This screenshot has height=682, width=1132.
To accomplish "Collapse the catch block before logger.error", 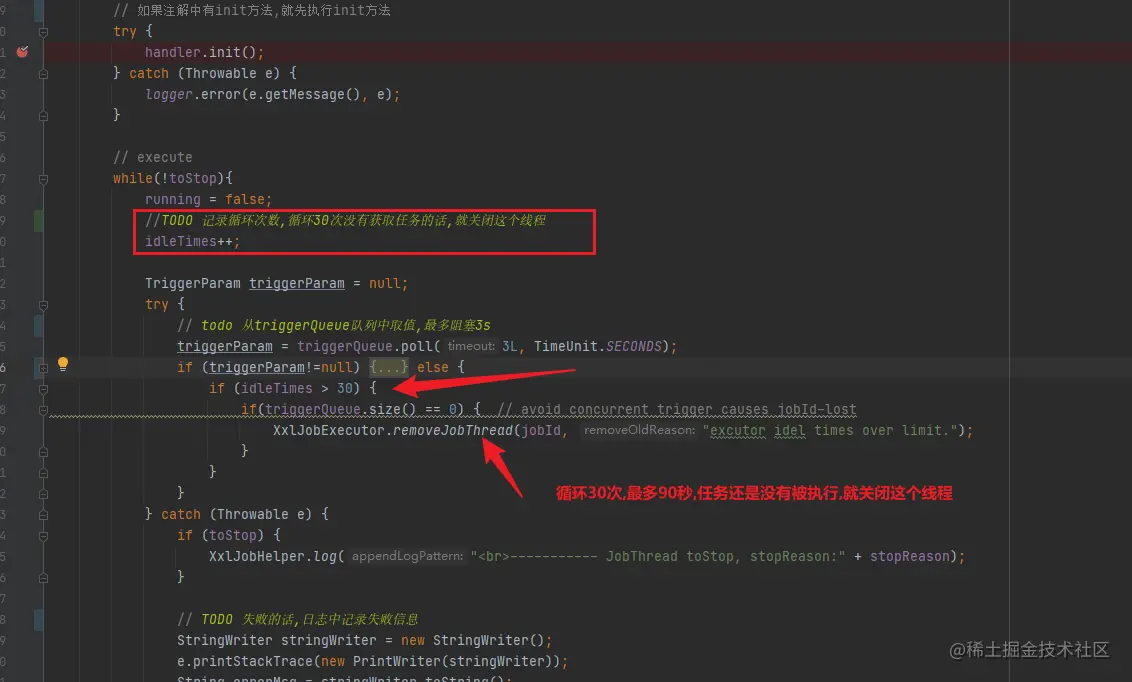I will click(43, 74).
